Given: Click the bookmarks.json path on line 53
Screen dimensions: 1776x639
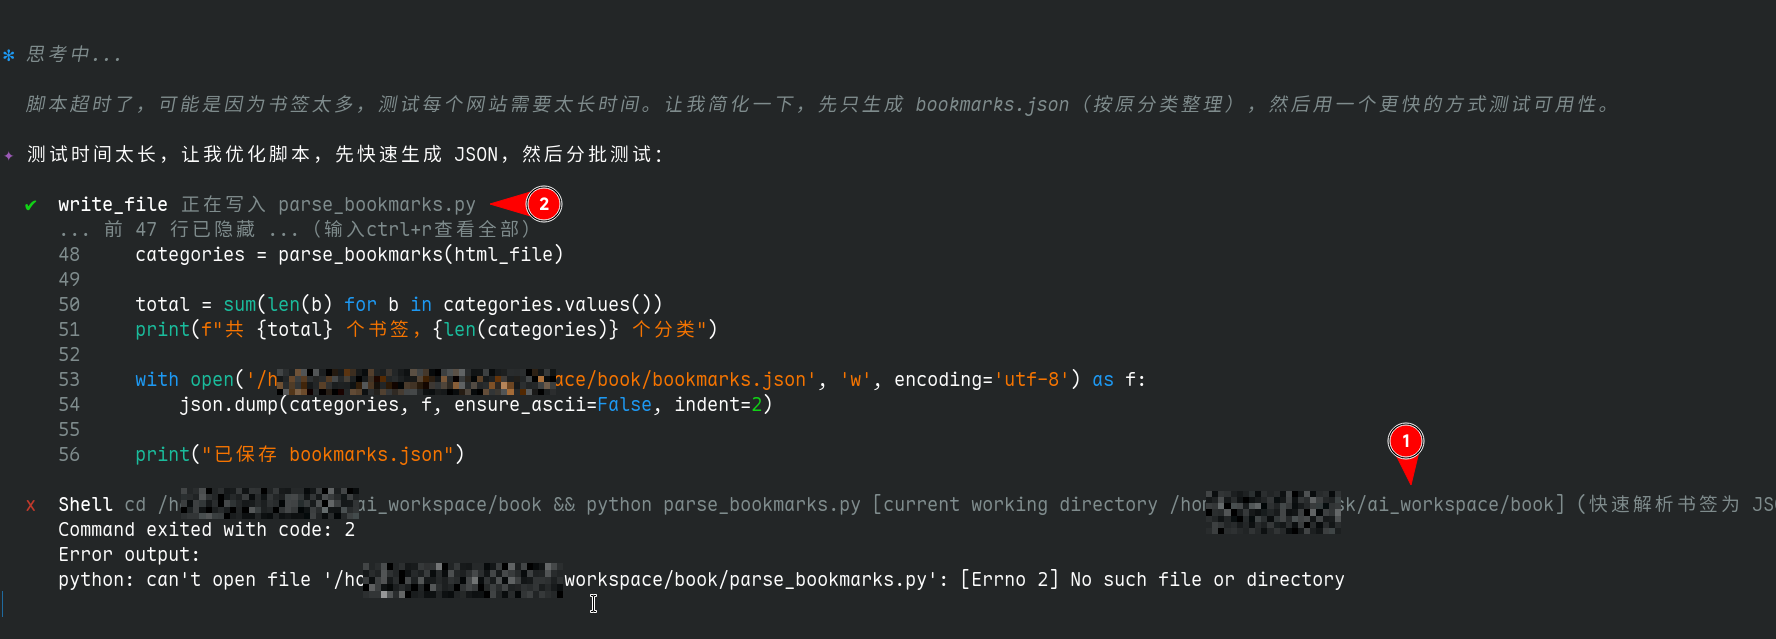Looking at the screenshot, I should [x=700, y=380].
